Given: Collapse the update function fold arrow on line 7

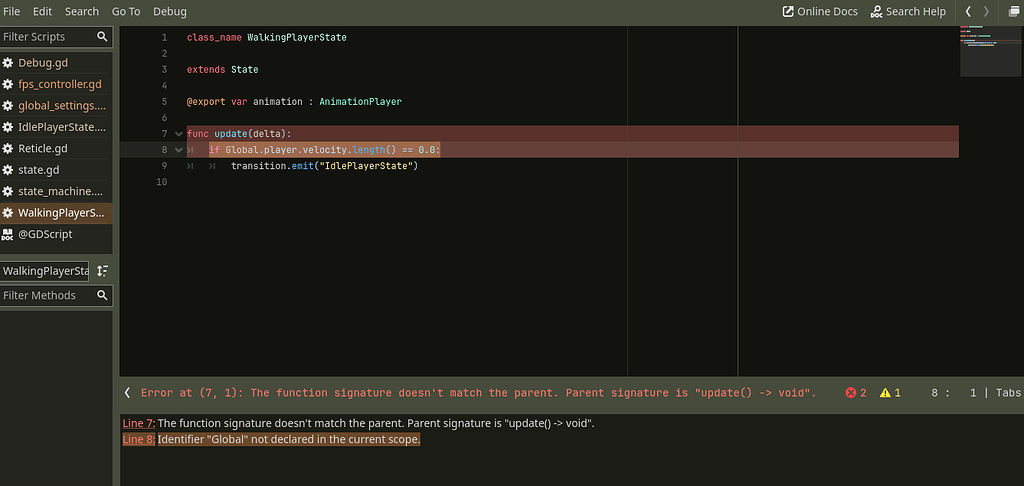Looking at the screenshot, I should tap(179, 134).
